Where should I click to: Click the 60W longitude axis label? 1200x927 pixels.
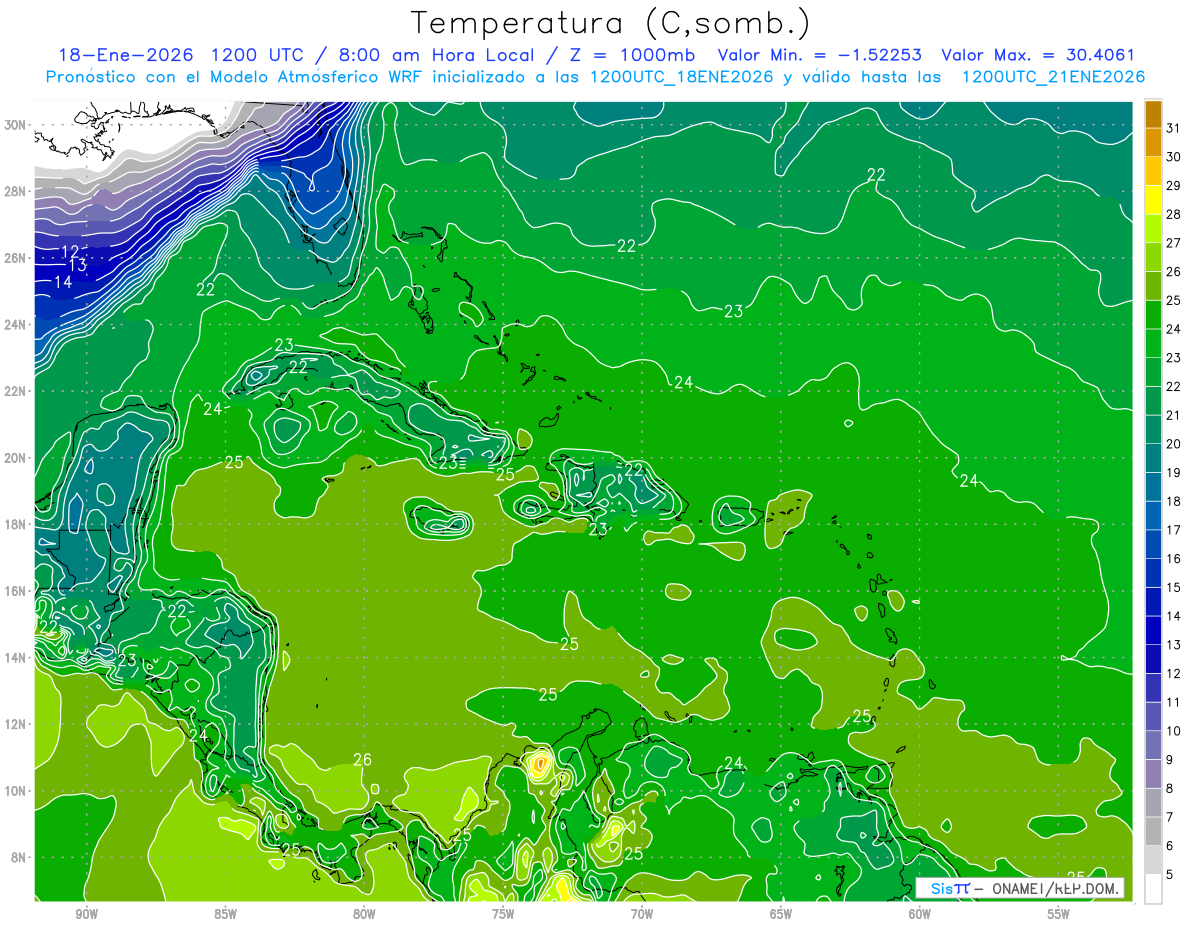(x=920, y=915)
